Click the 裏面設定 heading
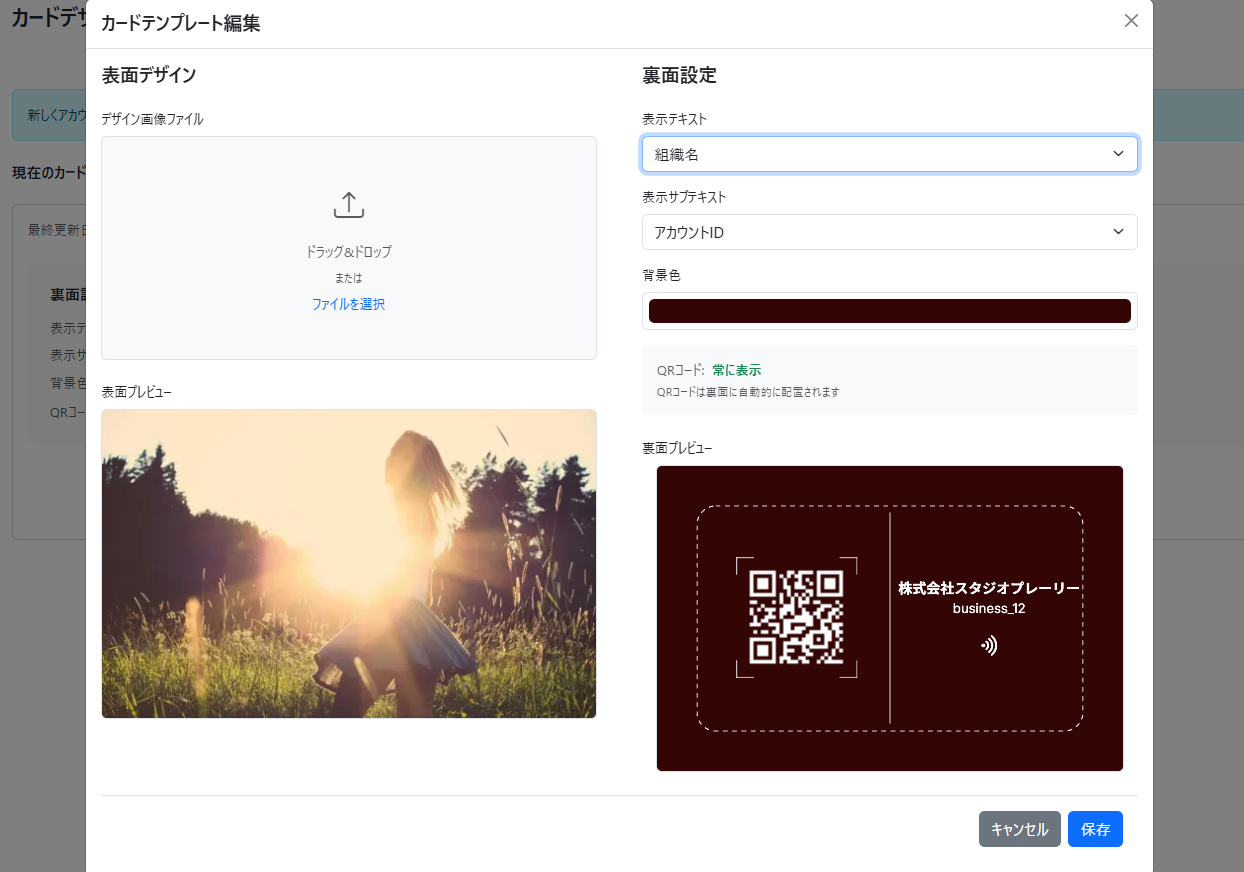The height and width of the screenshot is (872, 1244). coord(679,75)
